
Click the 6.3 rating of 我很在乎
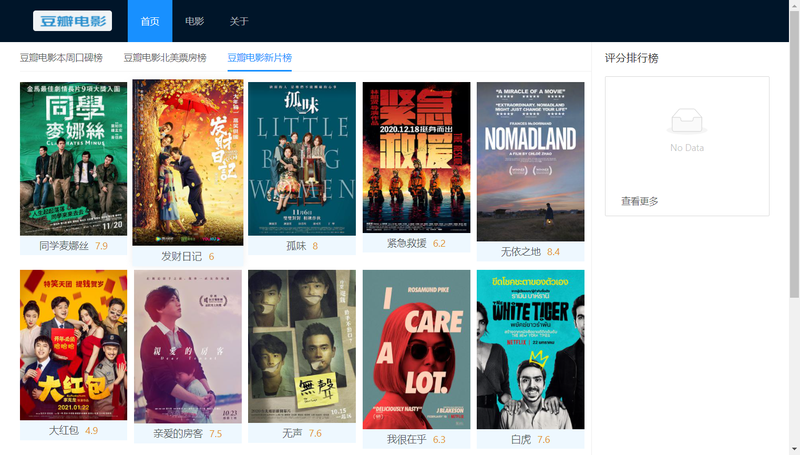click(439, 439)
